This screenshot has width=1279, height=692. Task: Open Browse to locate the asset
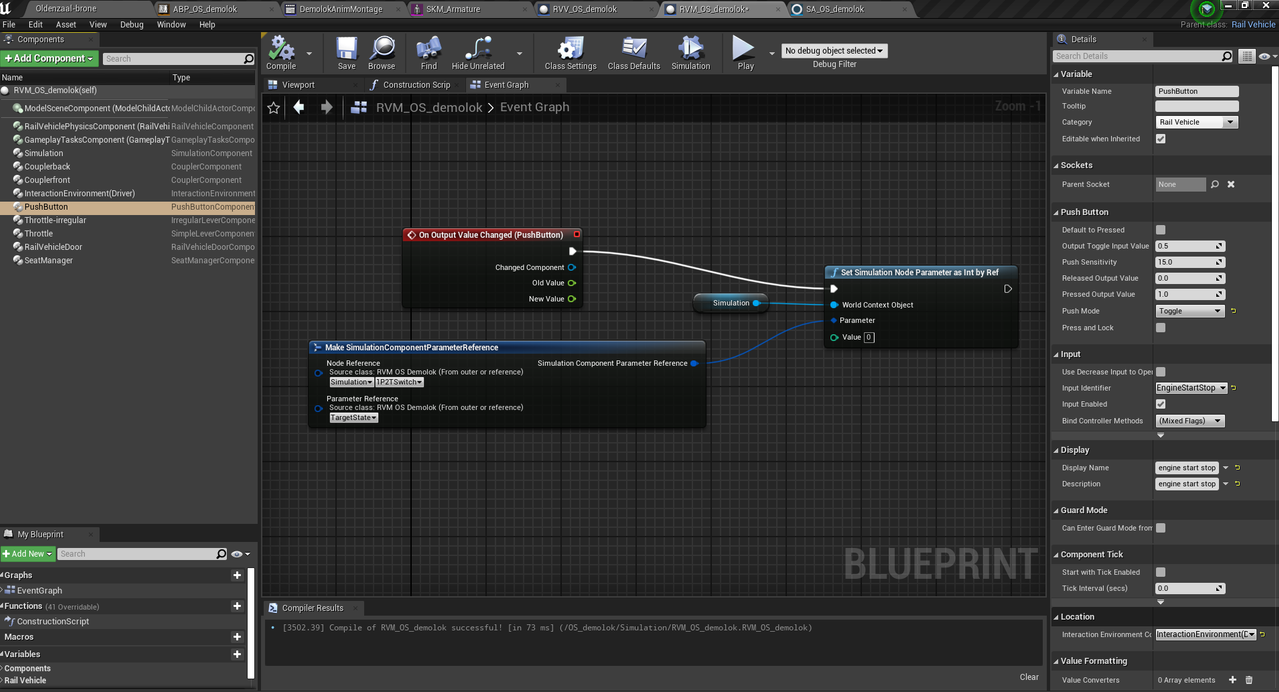click(381, 50)
